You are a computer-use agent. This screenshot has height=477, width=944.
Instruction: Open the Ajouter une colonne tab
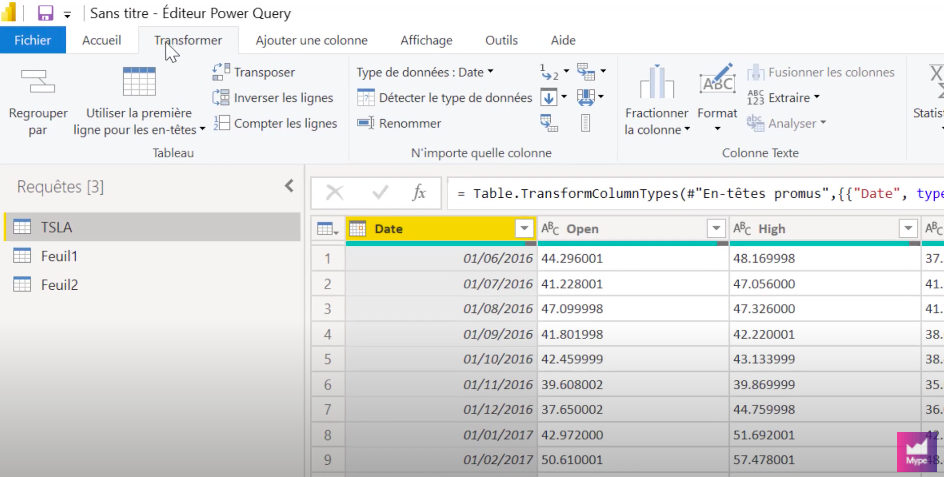(x=311, y=40)
